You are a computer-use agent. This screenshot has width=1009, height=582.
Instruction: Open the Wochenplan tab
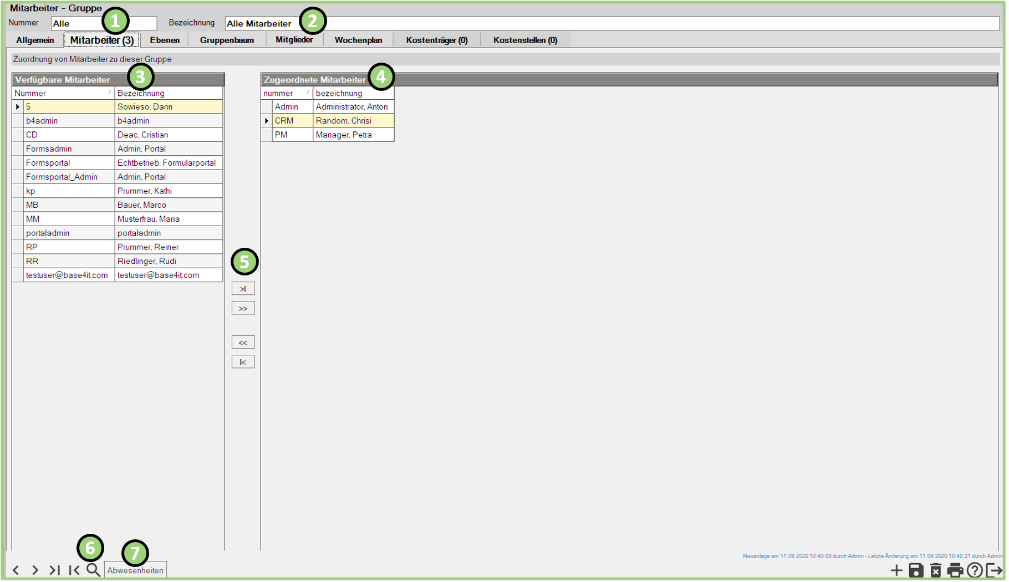tap(358, 41)
